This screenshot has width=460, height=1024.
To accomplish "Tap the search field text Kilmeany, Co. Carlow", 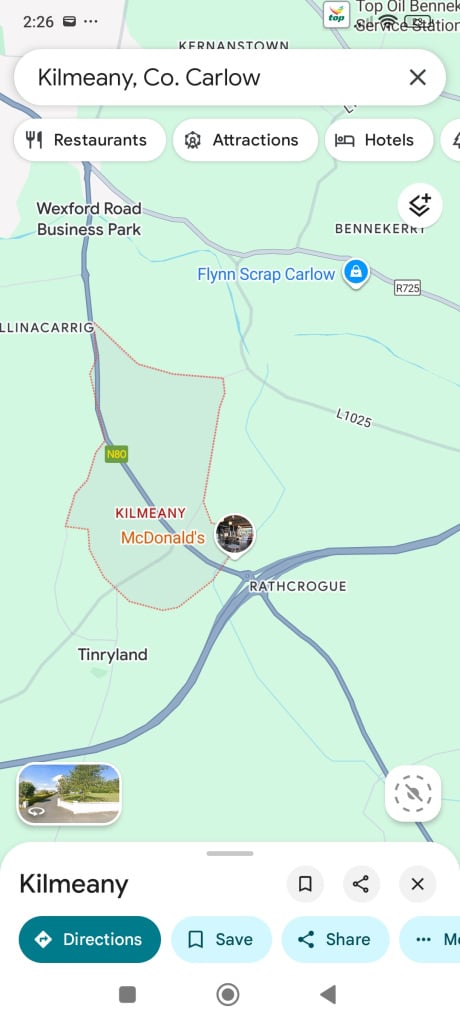I will [x=149, y=78].
